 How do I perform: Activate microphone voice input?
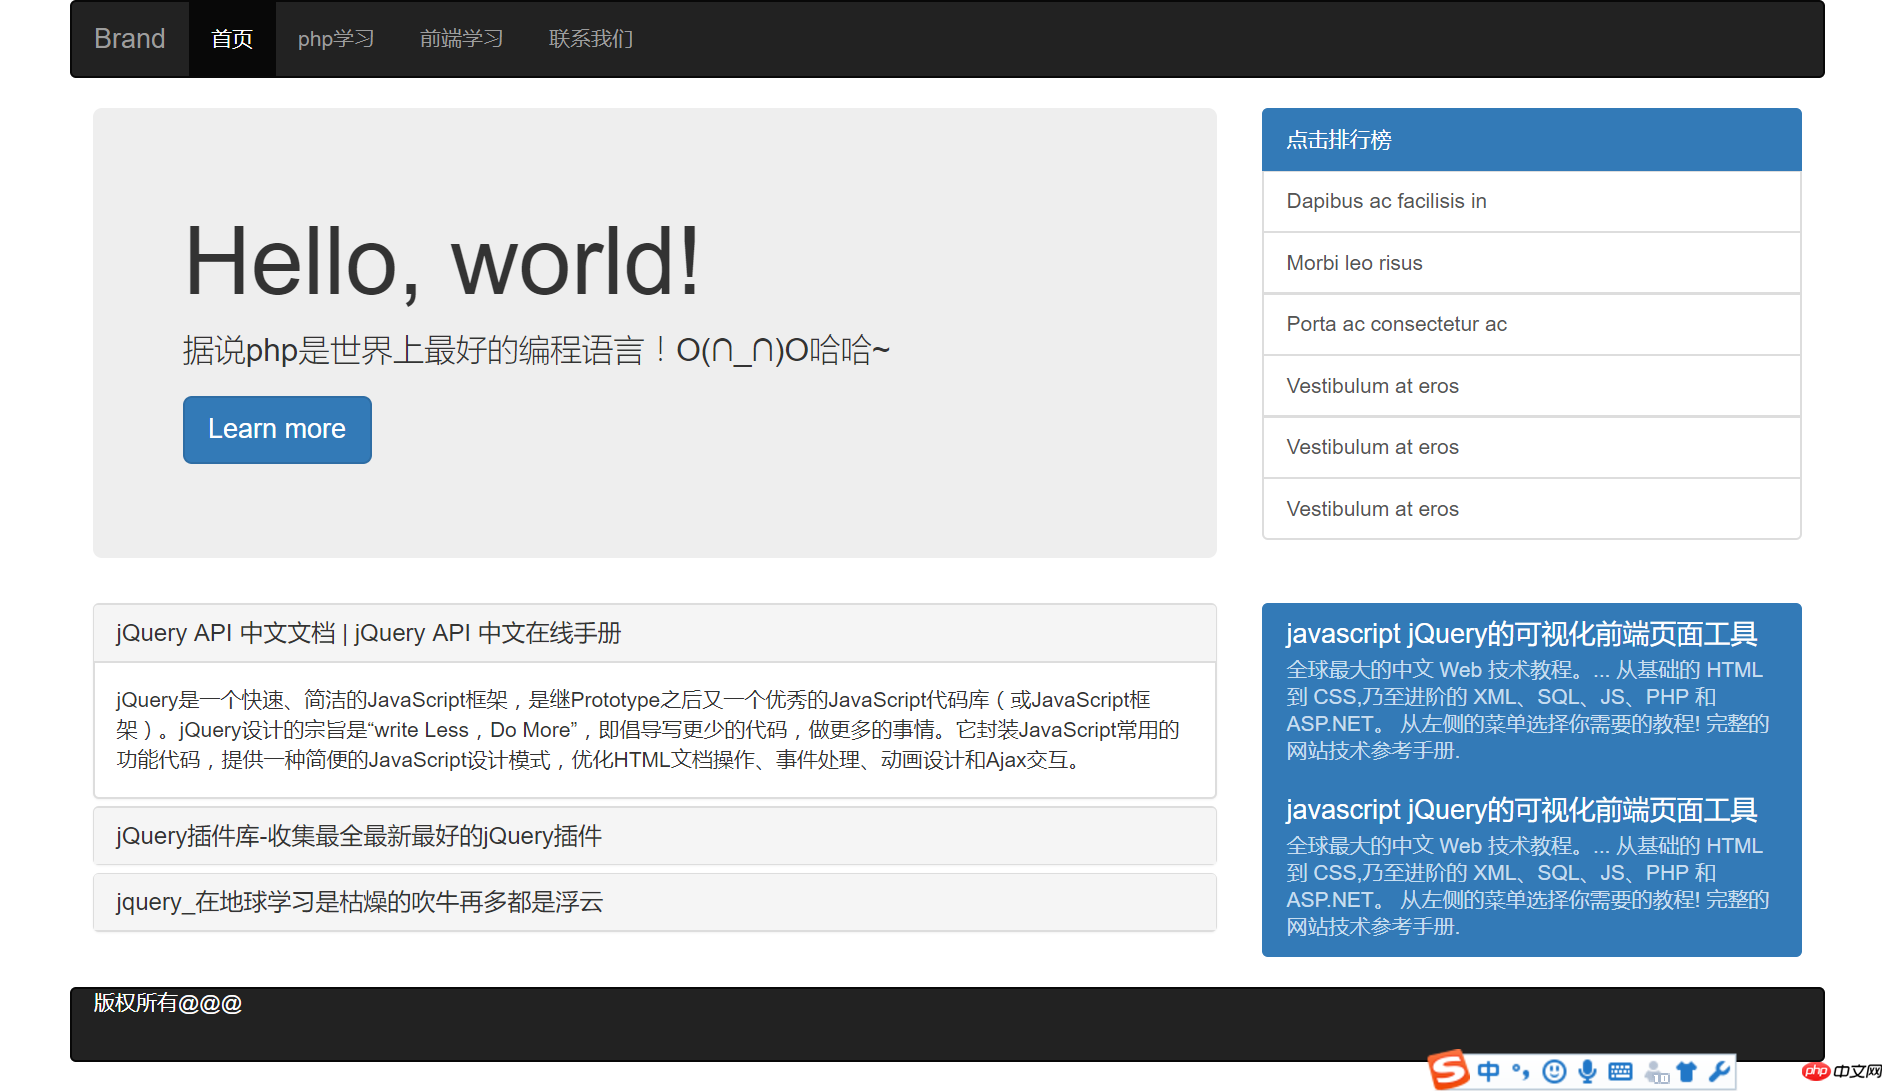click(1587, 1072)
